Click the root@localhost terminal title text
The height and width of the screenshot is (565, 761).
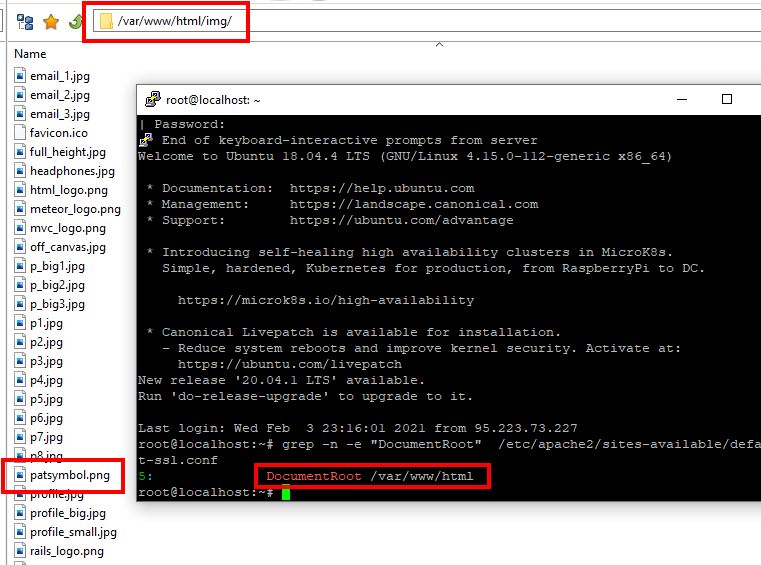click(x=213, y=100)
